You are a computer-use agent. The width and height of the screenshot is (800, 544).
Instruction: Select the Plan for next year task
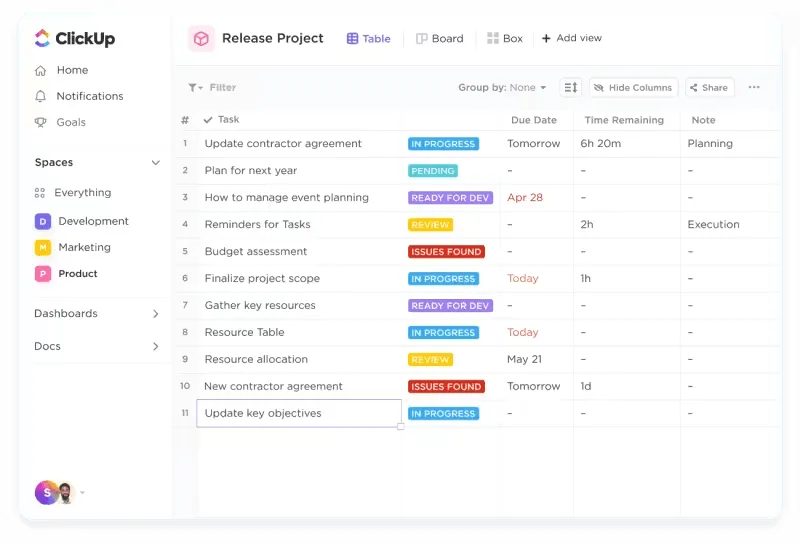click(x=251, y=170)
